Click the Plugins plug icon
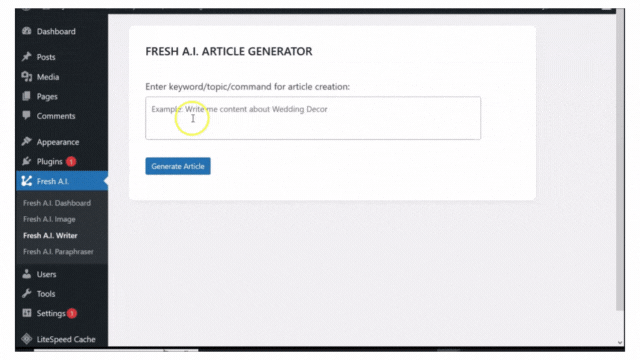The width and height of the screenshot is (640, 360). pos(27,161)
